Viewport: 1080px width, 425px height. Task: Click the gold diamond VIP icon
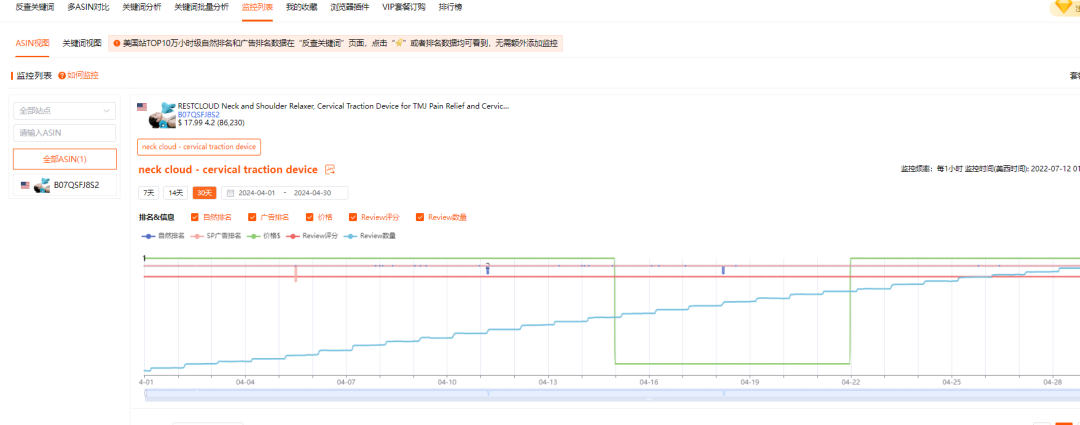coord(1062,7)
